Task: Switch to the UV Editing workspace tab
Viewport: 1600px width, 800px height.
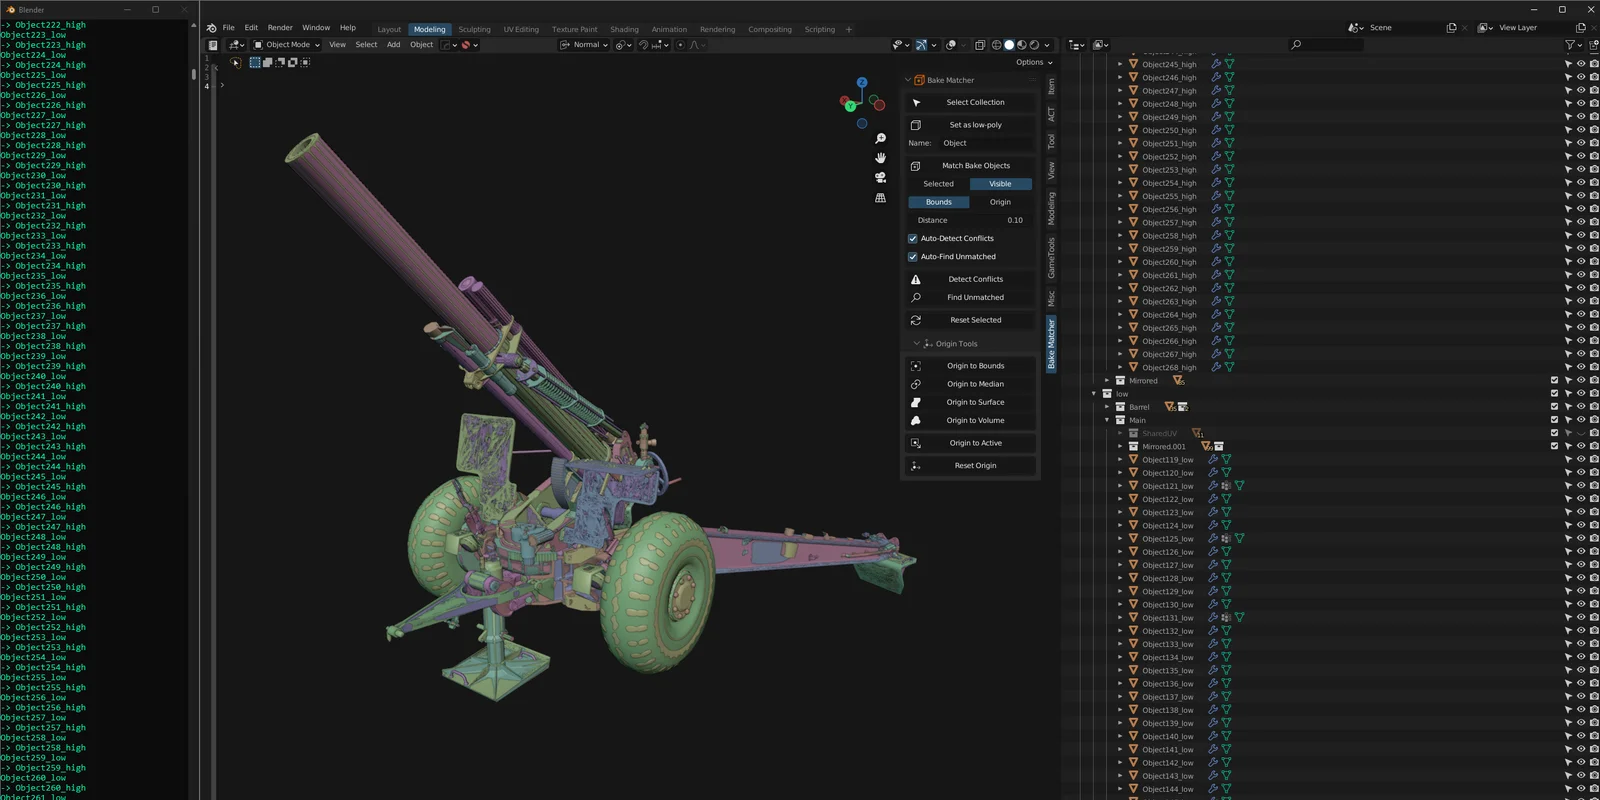Action: (x=521, y=30)
